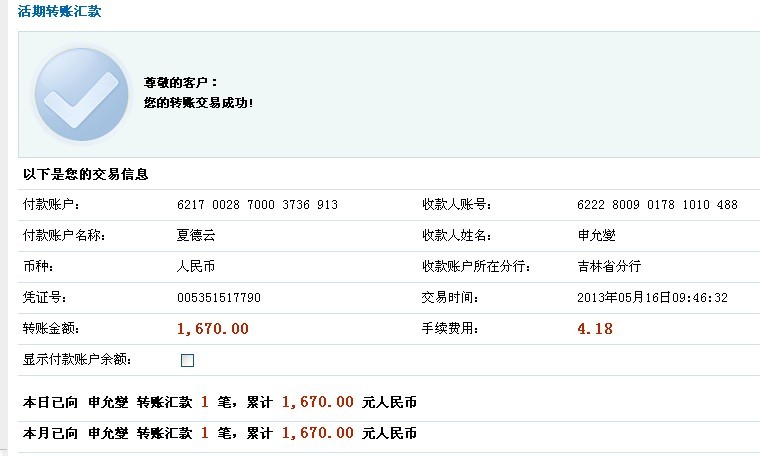Image resolution: width=760 pixels, height=456 pixels.
Task: Click the transfer amount 1,670.00 in the 转账金额 row
Action: click(212, 329)
